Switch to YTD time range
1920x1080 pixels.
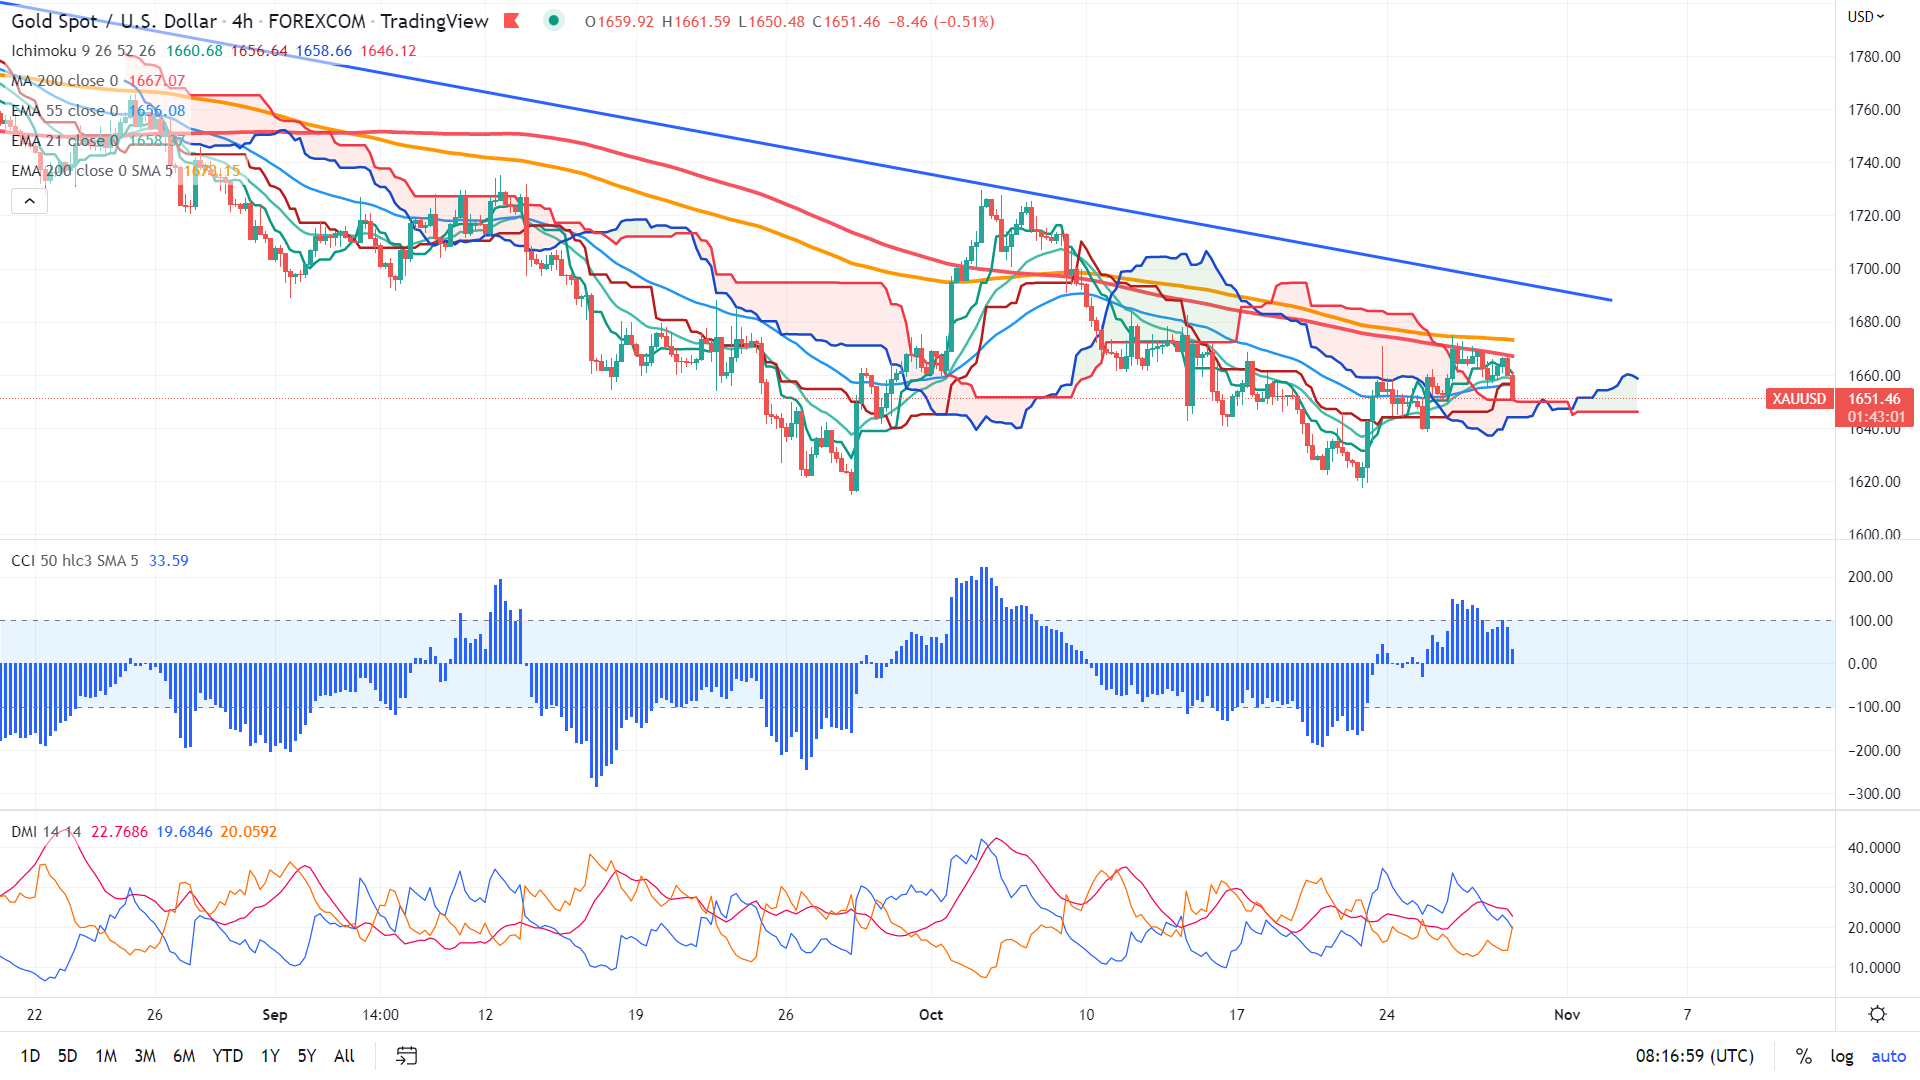227,1056
